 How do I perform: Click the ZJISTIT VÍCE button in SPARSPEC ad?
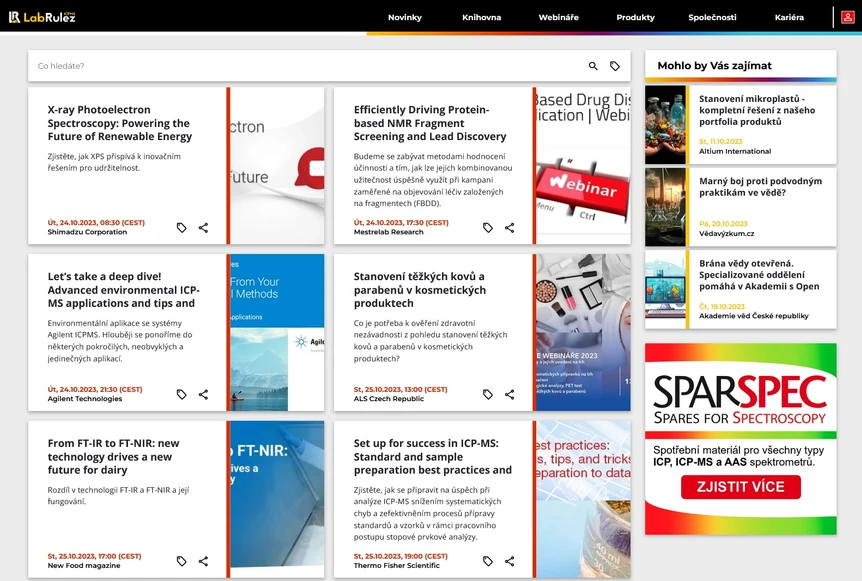click(741, 487)
